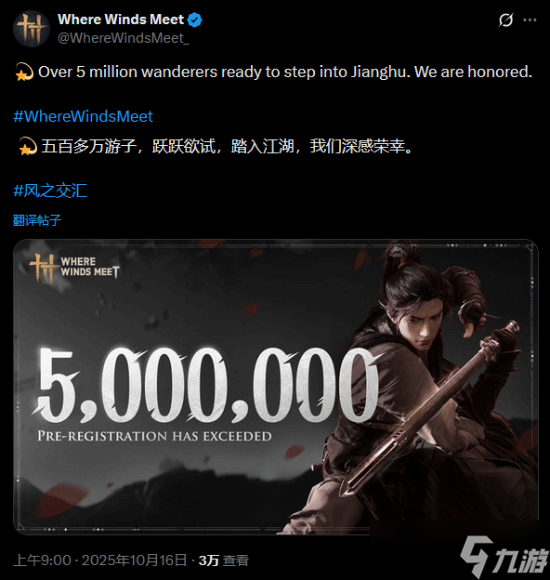Open the @WhereWindsMeet_ handle link
The width and height of the screenshot is (550, 580).
point(123,38)
